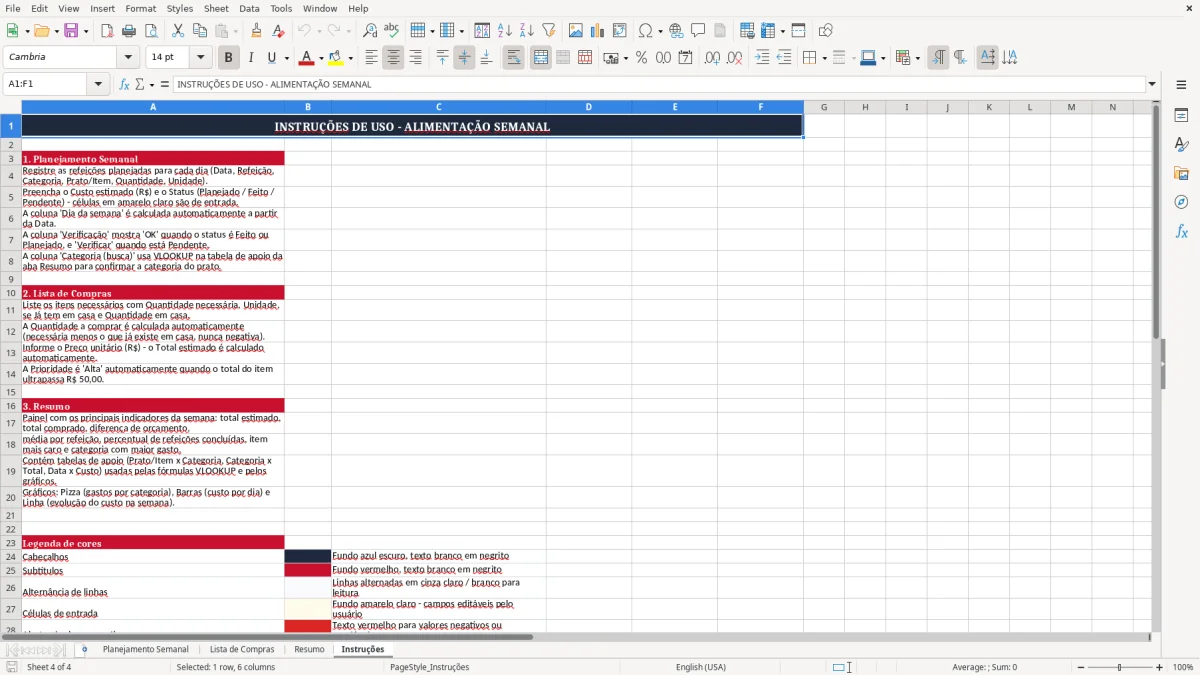Screen dimensions: 1200x675
Task: Click the vertical scrollbar thumb
Action: 1156,222
